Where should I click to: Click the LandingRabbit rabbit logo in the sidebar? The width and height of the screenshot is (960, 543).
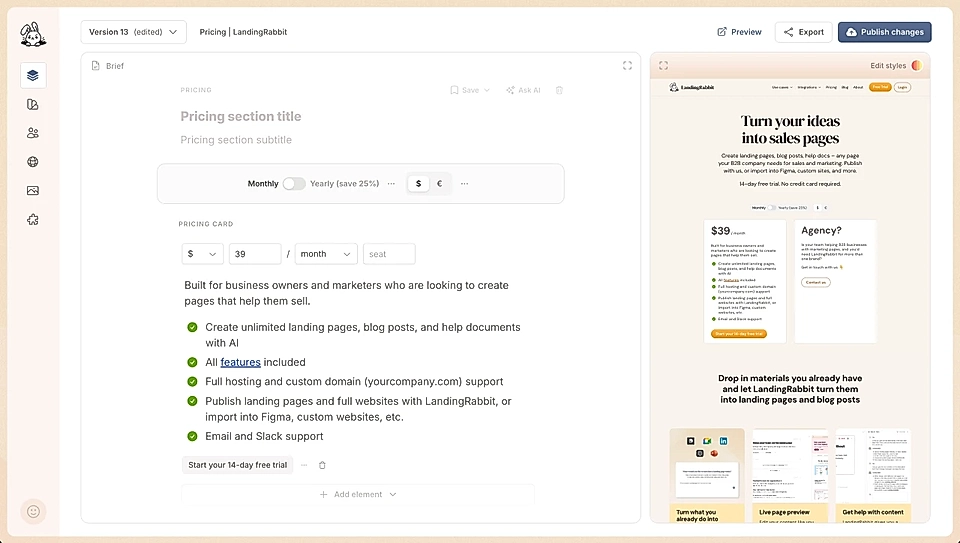click(33, 35)
